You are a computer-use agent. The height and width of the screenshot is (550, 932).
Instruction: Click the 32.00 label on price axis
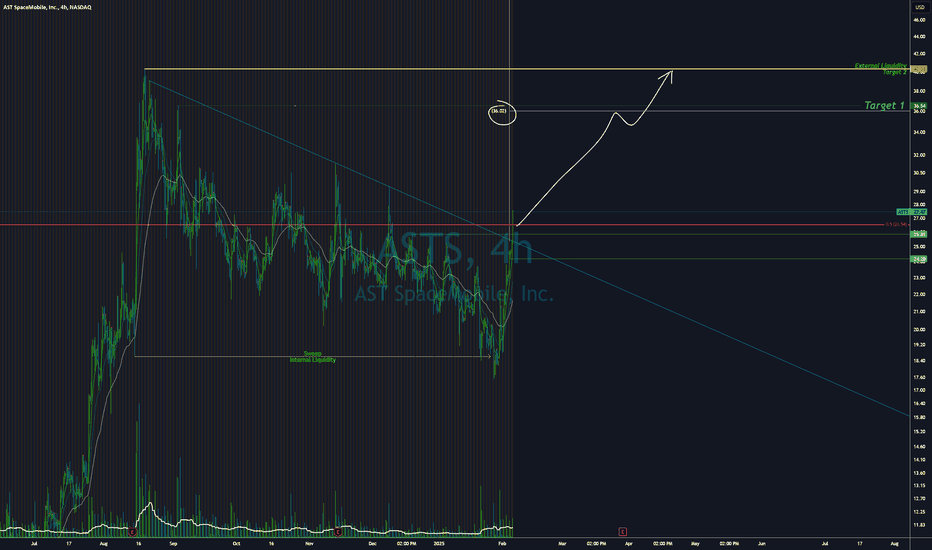920,155
